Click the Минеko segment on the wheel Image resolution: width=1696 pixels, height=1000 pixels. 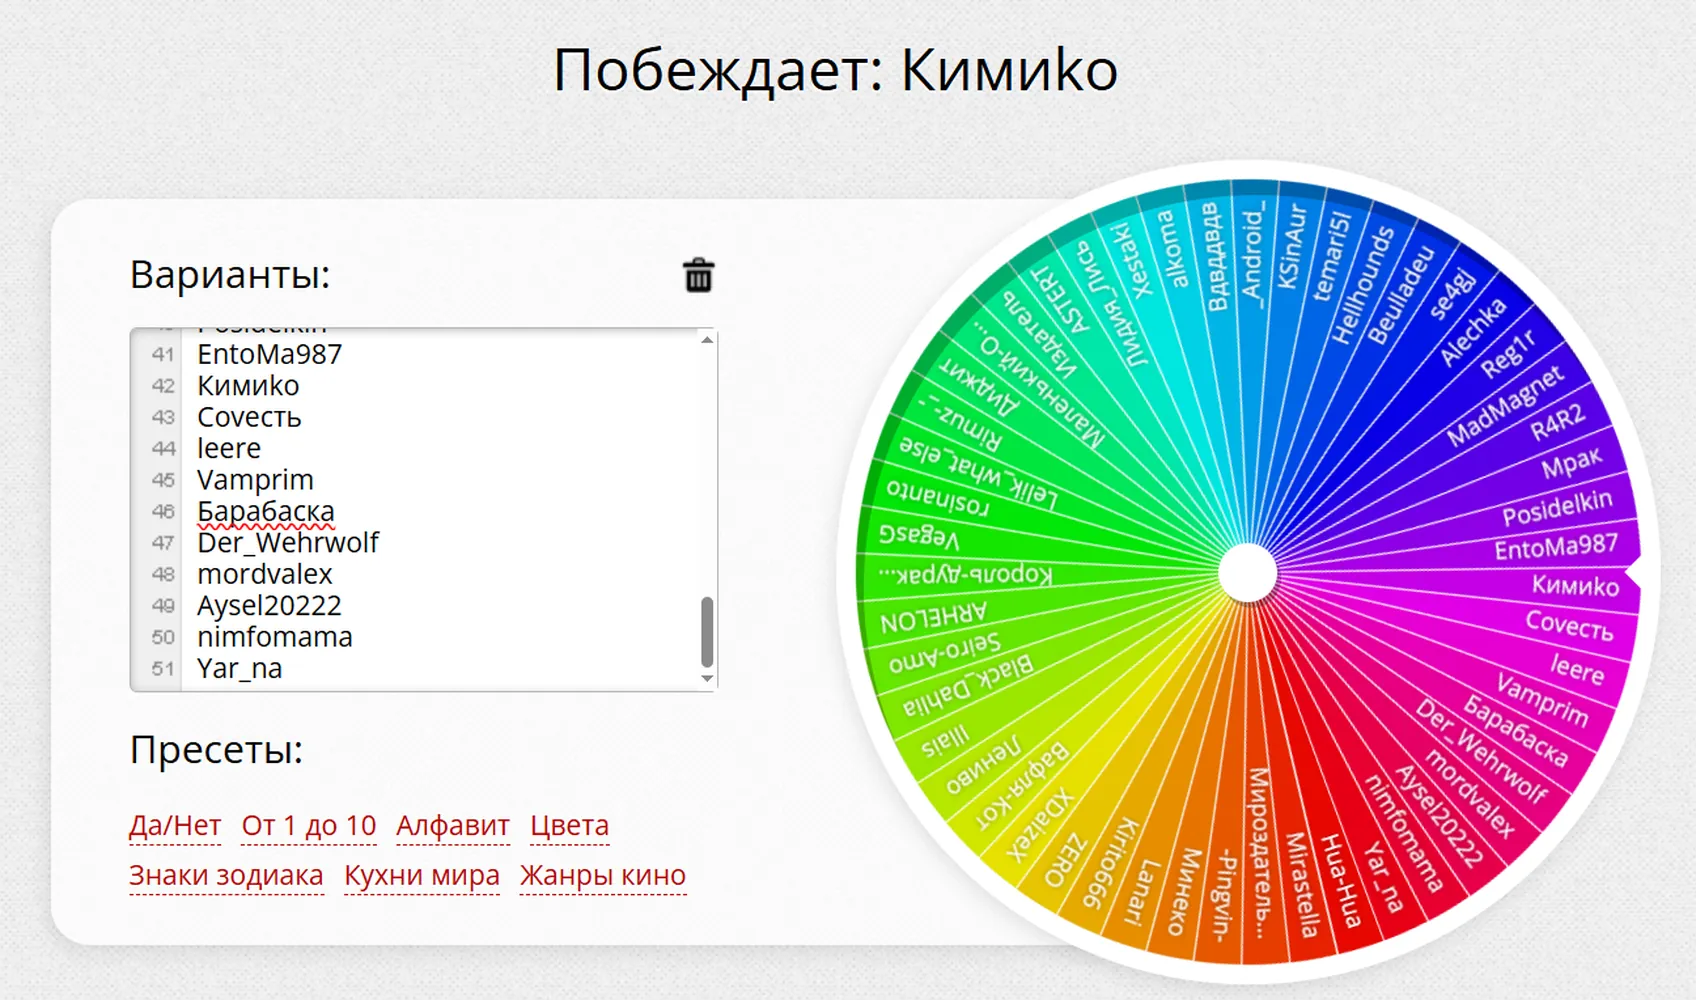pyautogui.click(x=1184, y=892)
